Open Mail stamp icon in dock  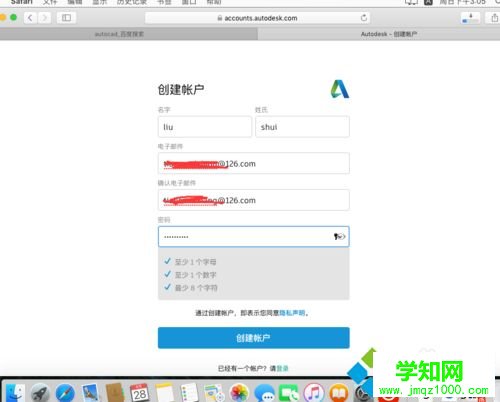pos(90,393)
